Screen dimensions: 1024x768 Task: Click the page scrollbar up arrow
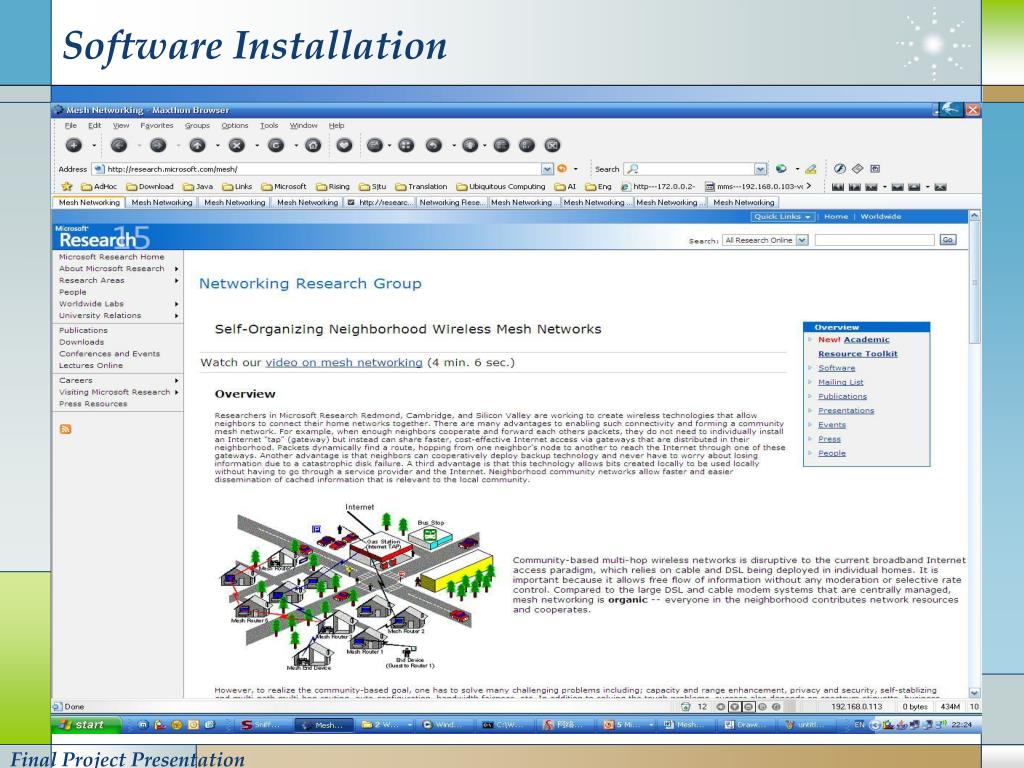pyautogui.click(x=974, y=215)
